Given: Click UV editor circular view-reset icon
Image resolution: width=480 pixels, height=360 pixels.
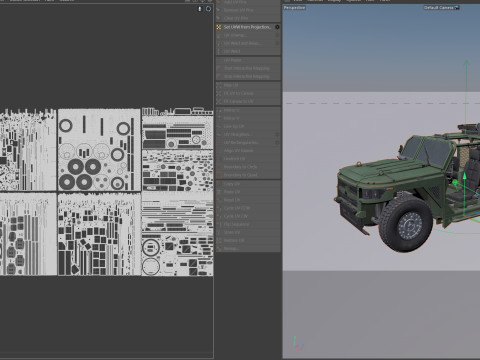Looking at the screenshot, I should [208, 9].
